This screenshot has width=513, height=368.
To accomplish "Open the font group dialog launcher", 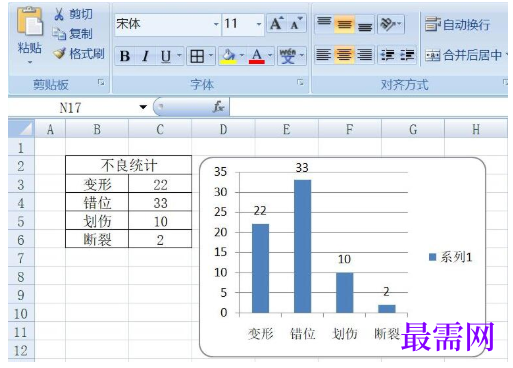I will pos(300,82).
